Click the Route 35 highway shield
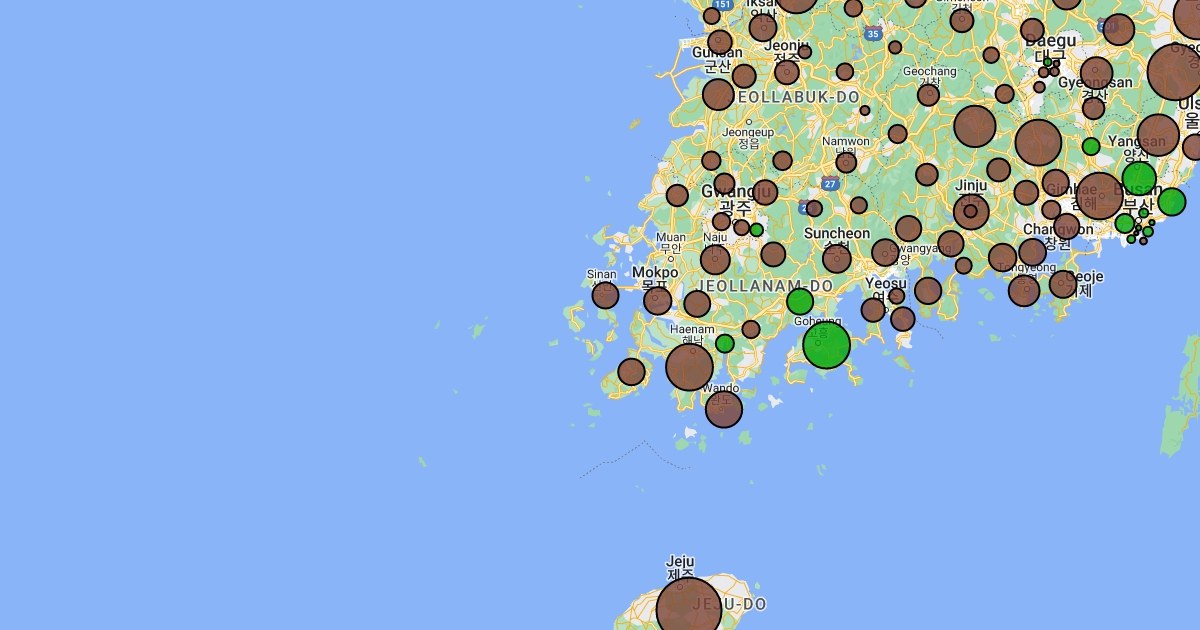Screen dimensions: 1200x630 (873, 34)
